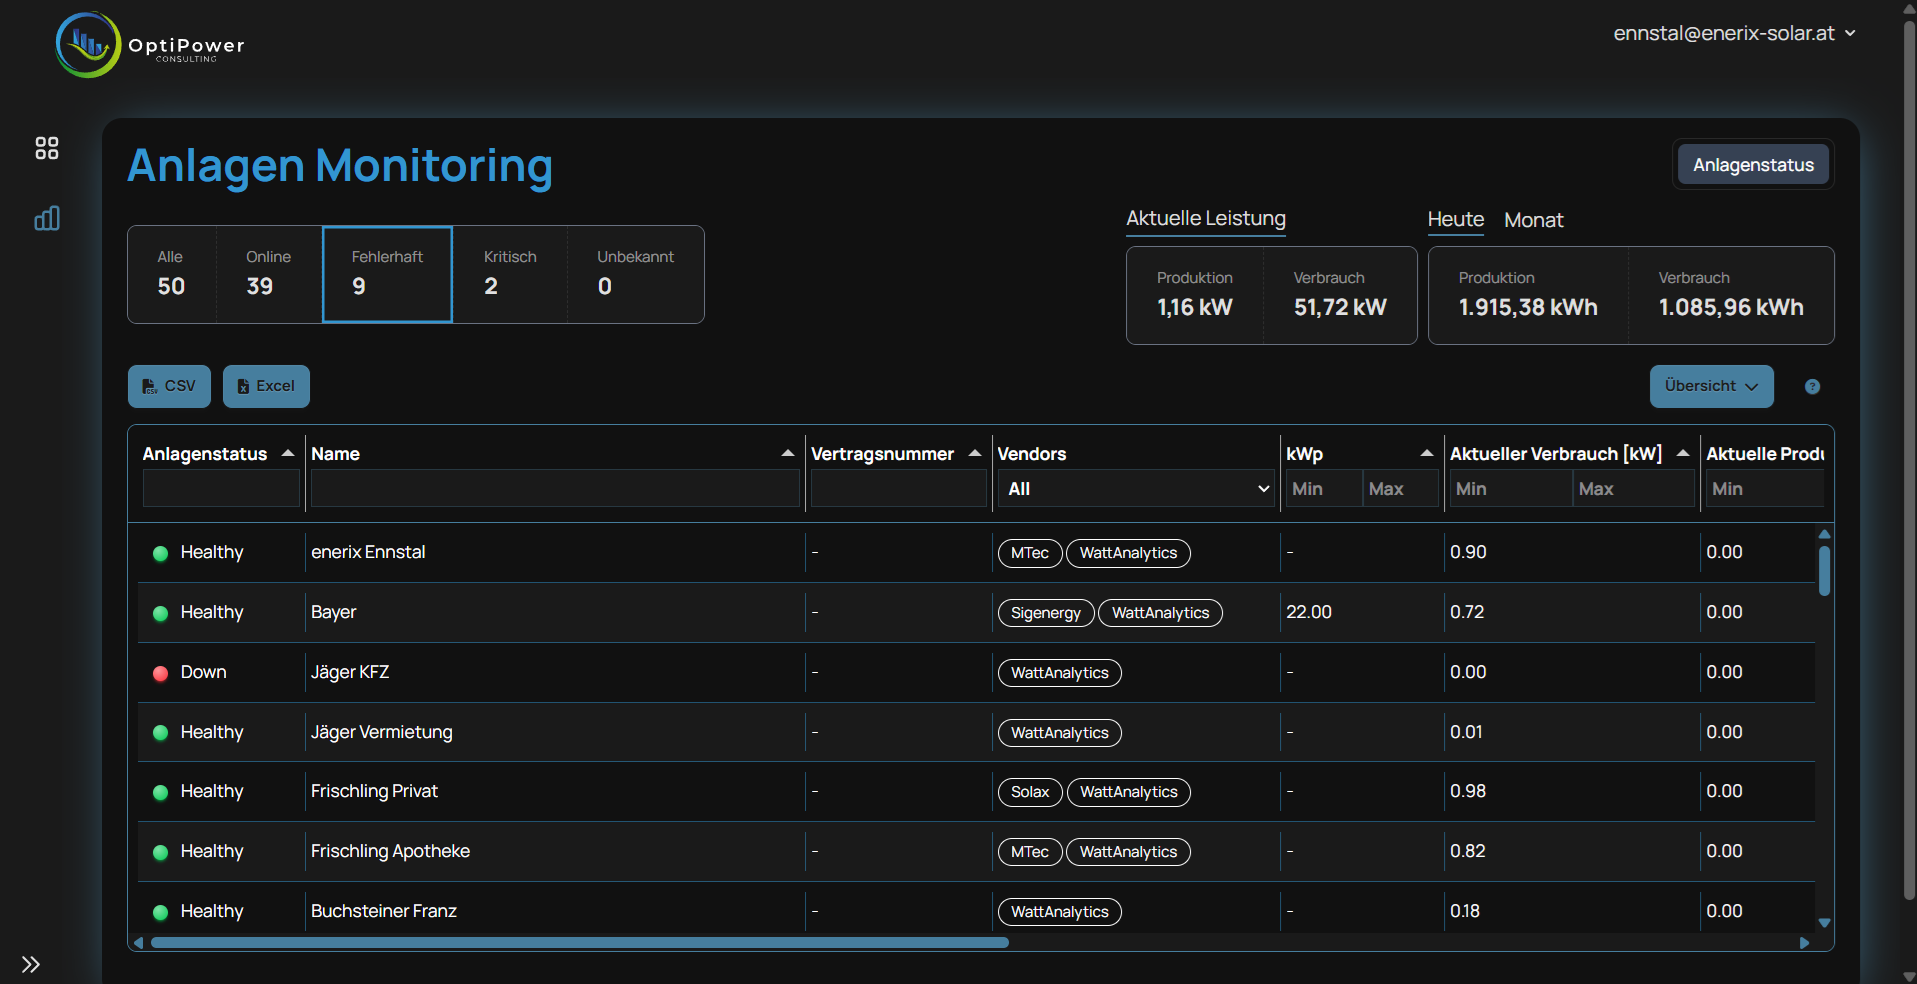Screen dimensions: 1917x984
Task: Sort by kWp column arrow
Action: pos(1427,453)
